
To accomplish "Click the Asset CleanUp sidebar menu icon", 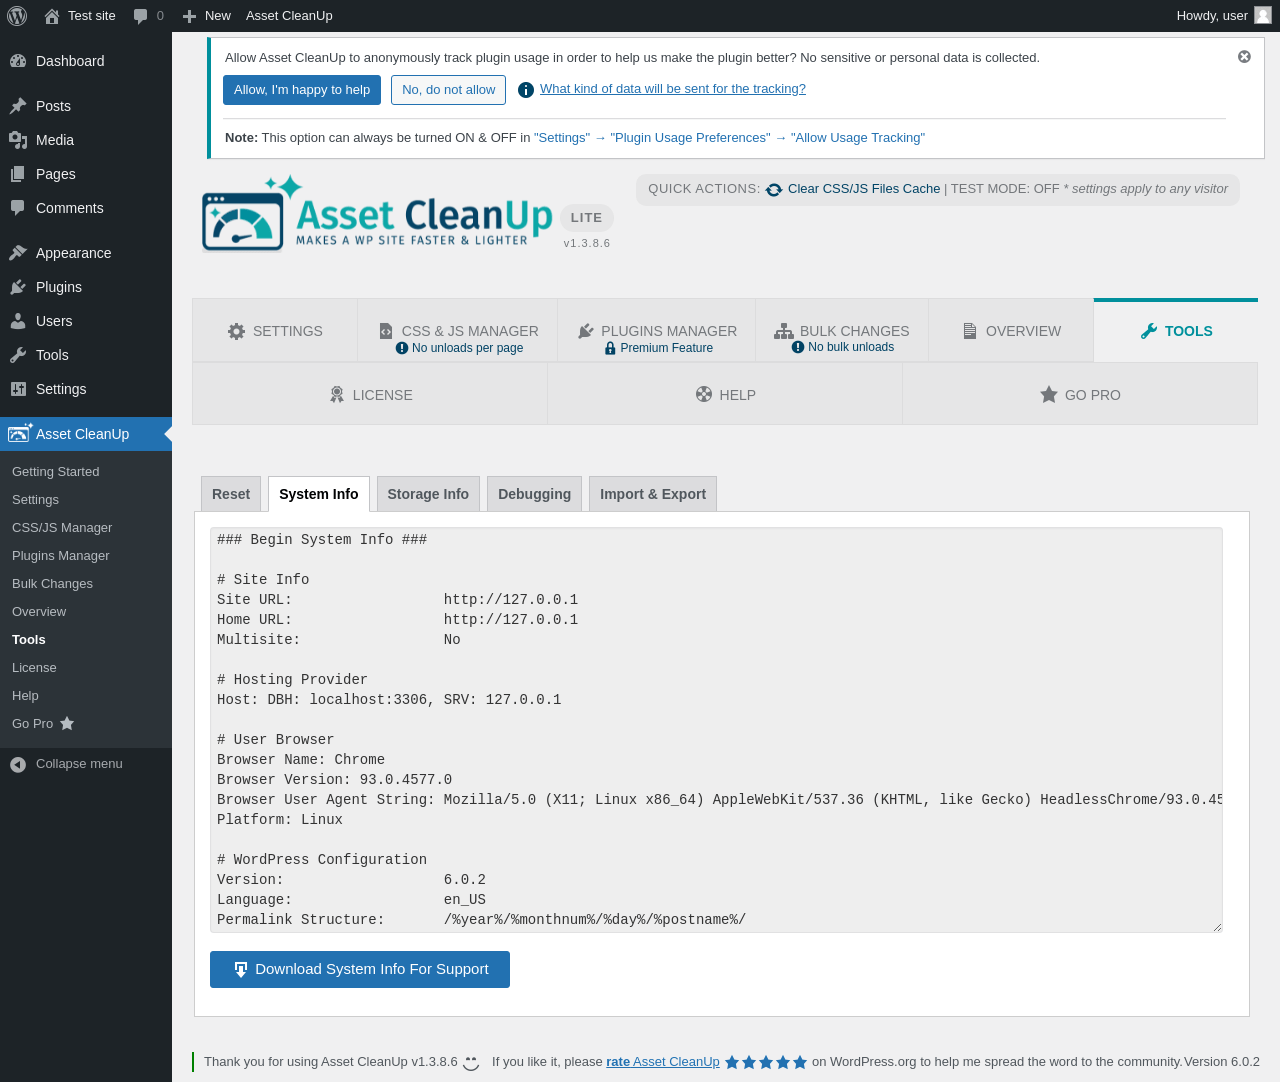I will coord(20,433).
